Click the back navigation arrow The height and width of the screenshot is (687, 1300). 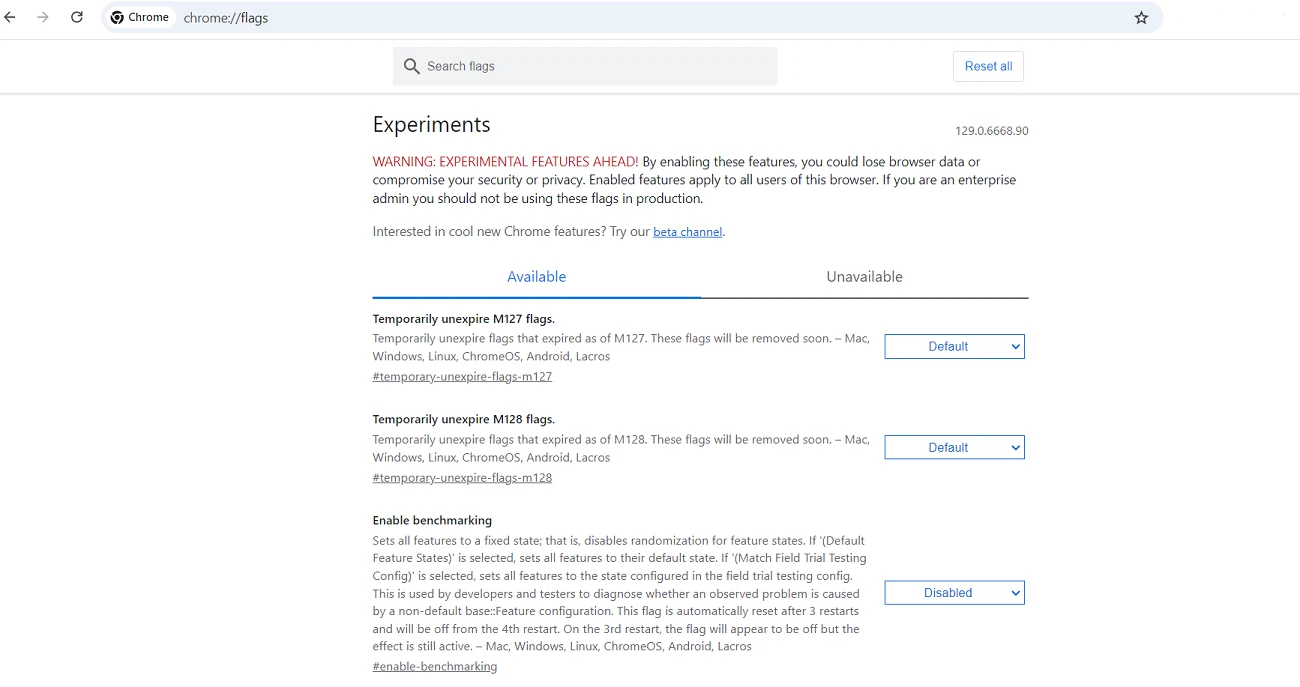tap(10, 17)
